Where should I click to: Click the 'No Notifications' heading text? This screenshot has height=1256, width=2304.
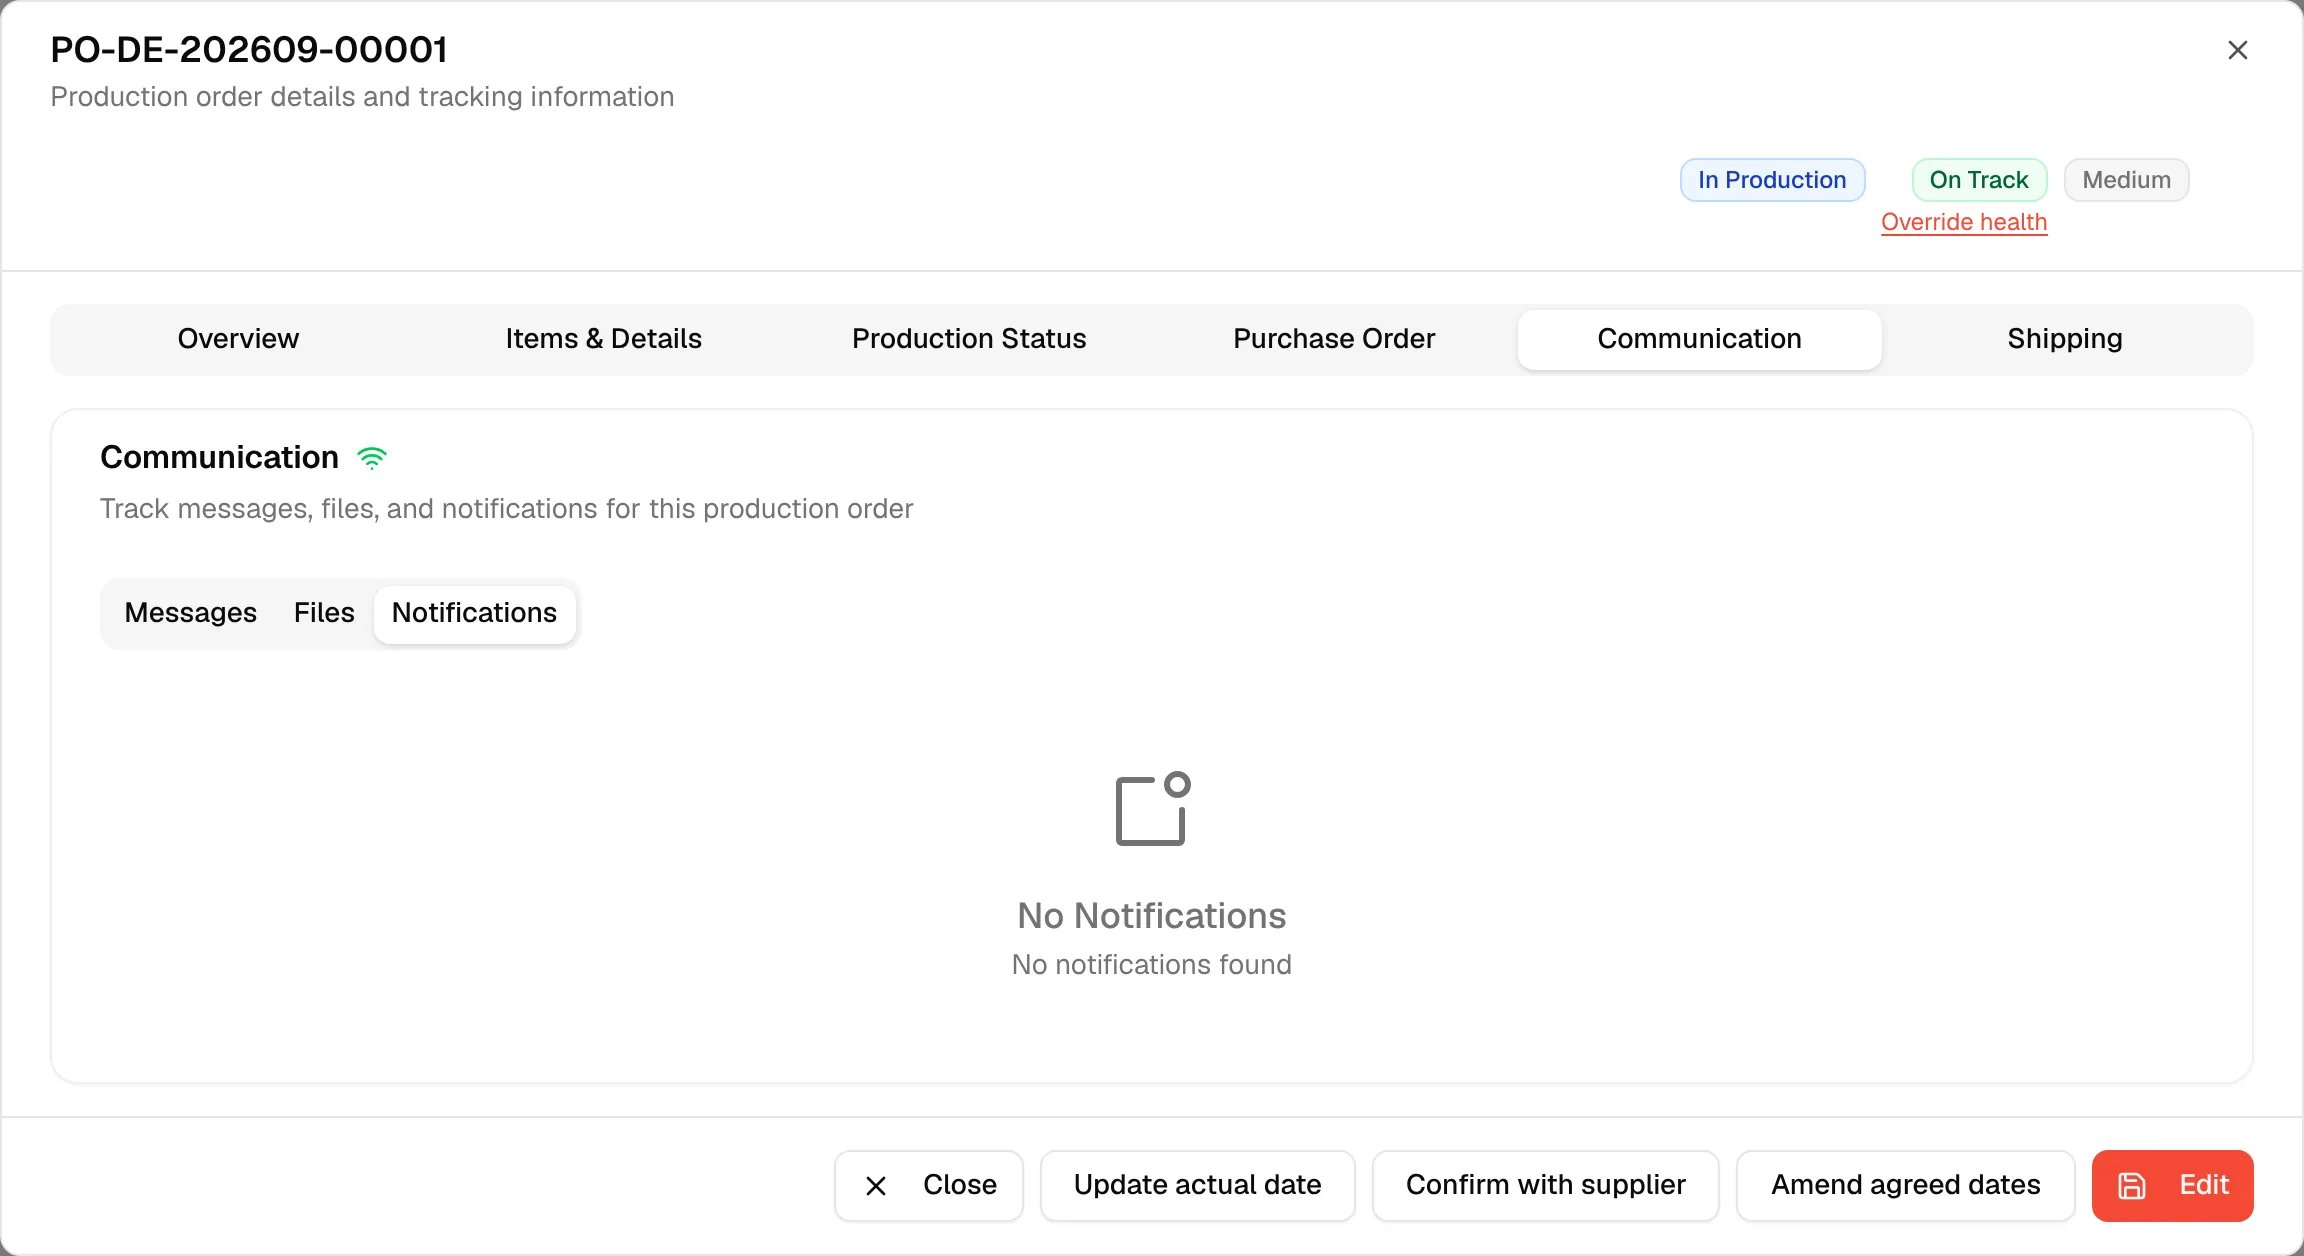pos(1152,916)
